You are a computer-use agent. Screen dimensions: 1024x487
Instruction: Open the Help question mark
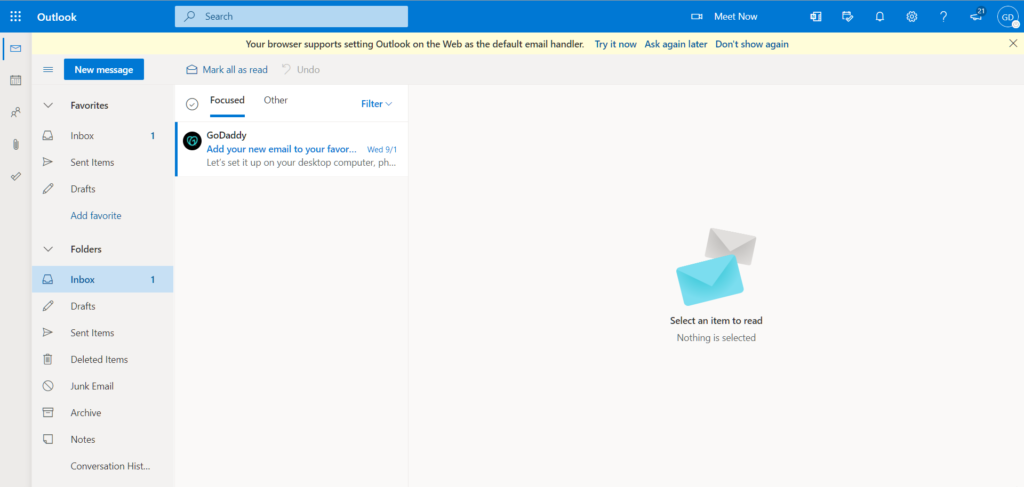click(x=944, y=16)
